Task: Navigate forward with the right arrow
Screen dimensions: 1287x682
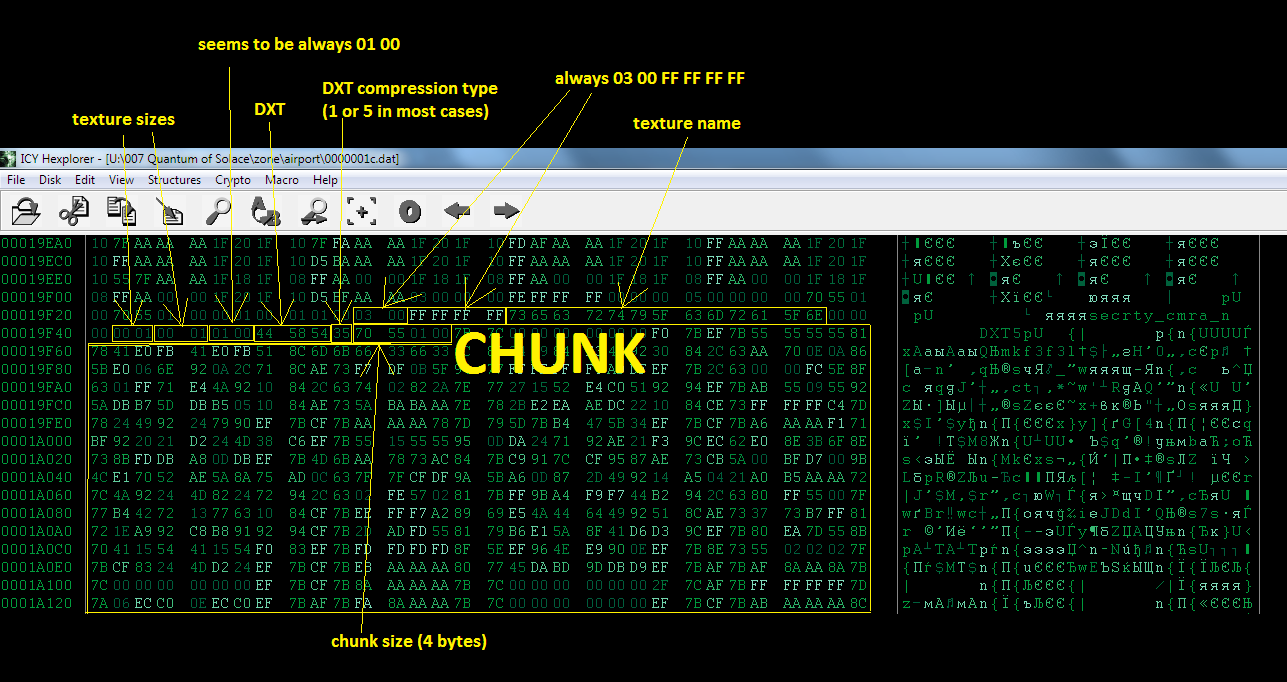Action: (505, 211)
